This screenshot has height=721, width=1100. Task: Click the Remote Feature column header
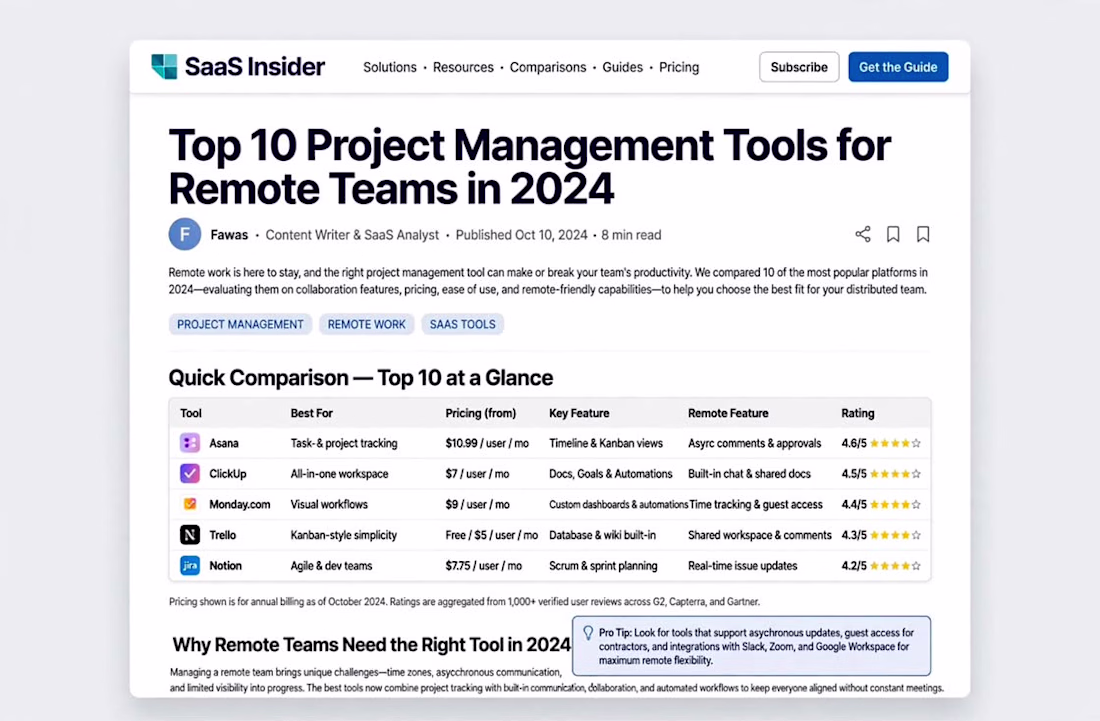click(728, 413)
